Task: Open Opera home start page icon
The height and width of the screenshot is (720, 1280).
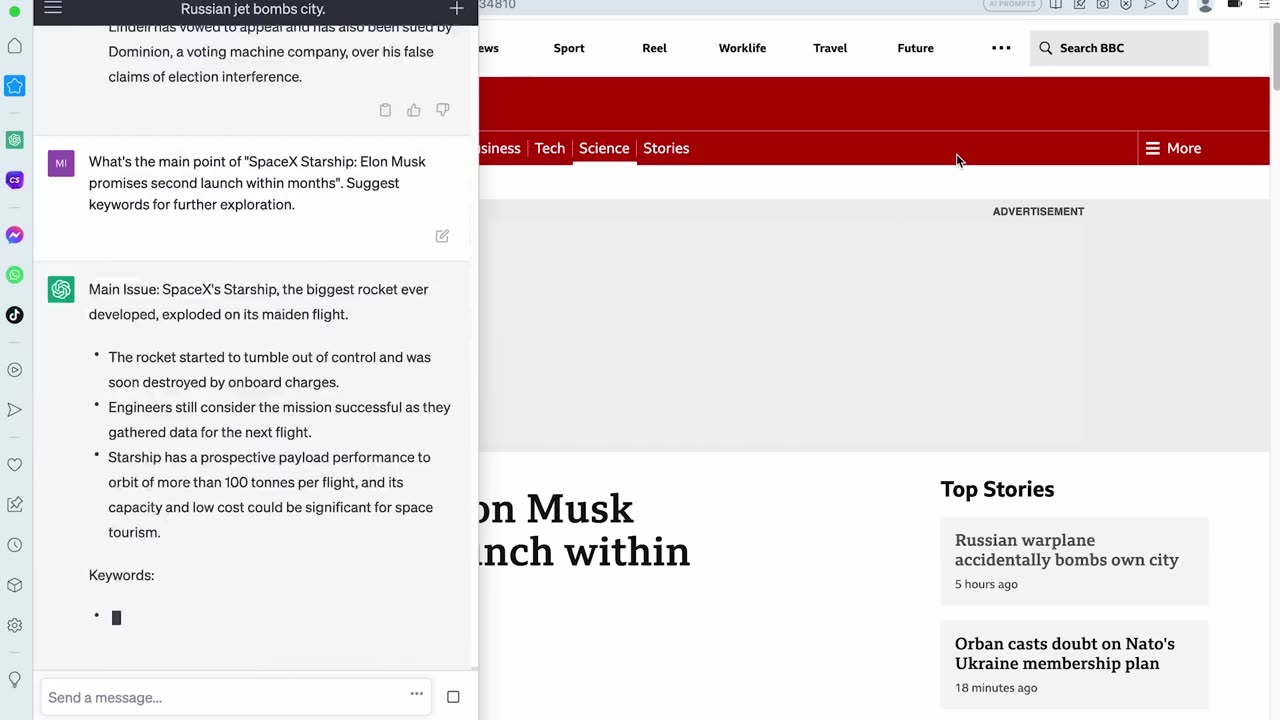Action: [15, 46]
